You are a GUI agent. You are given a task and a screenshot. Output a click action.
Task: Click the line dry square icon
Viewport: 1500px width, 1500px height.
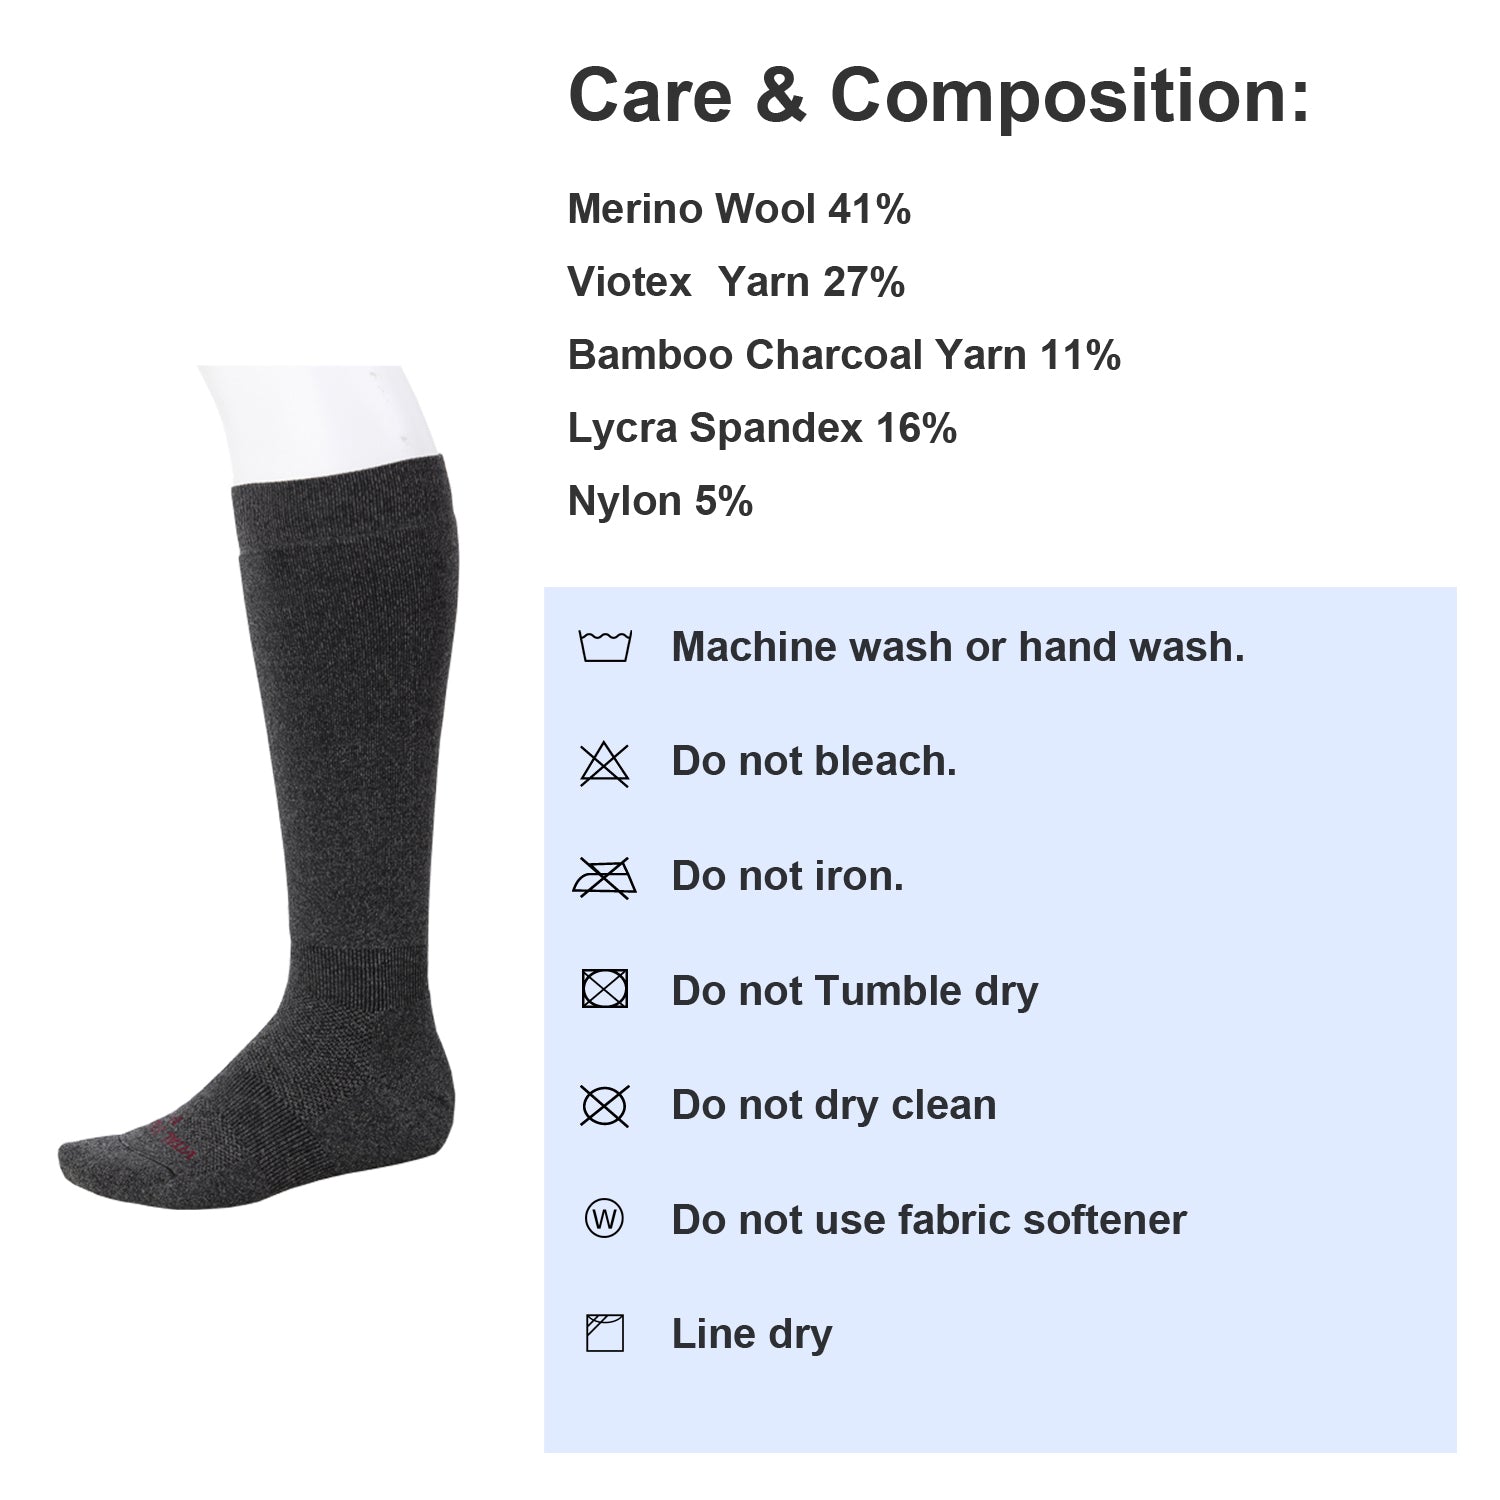point(604,1334)
